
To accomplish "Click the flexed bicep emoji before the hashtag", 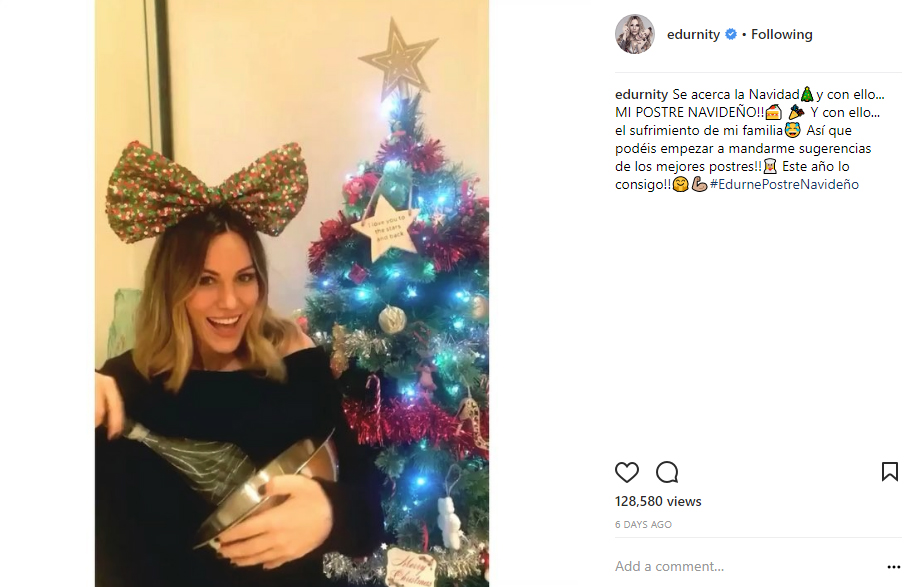I will point(700,185).
